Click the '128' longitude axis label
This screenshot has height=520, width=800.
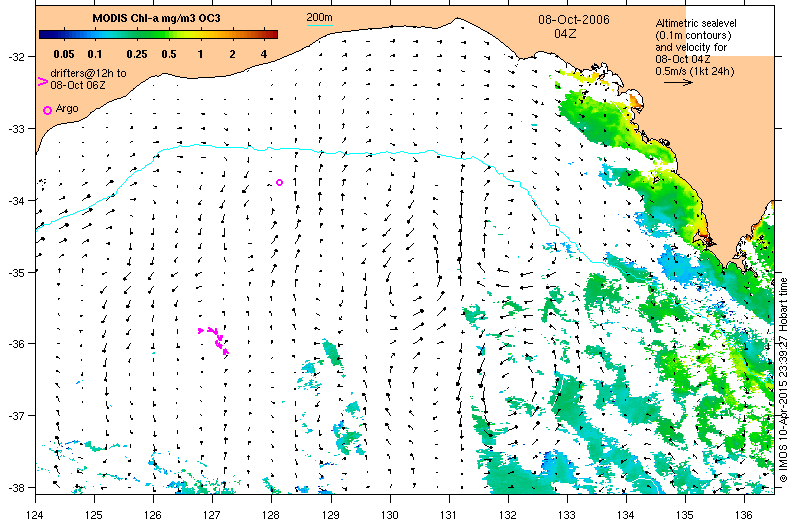pos(271,514)
